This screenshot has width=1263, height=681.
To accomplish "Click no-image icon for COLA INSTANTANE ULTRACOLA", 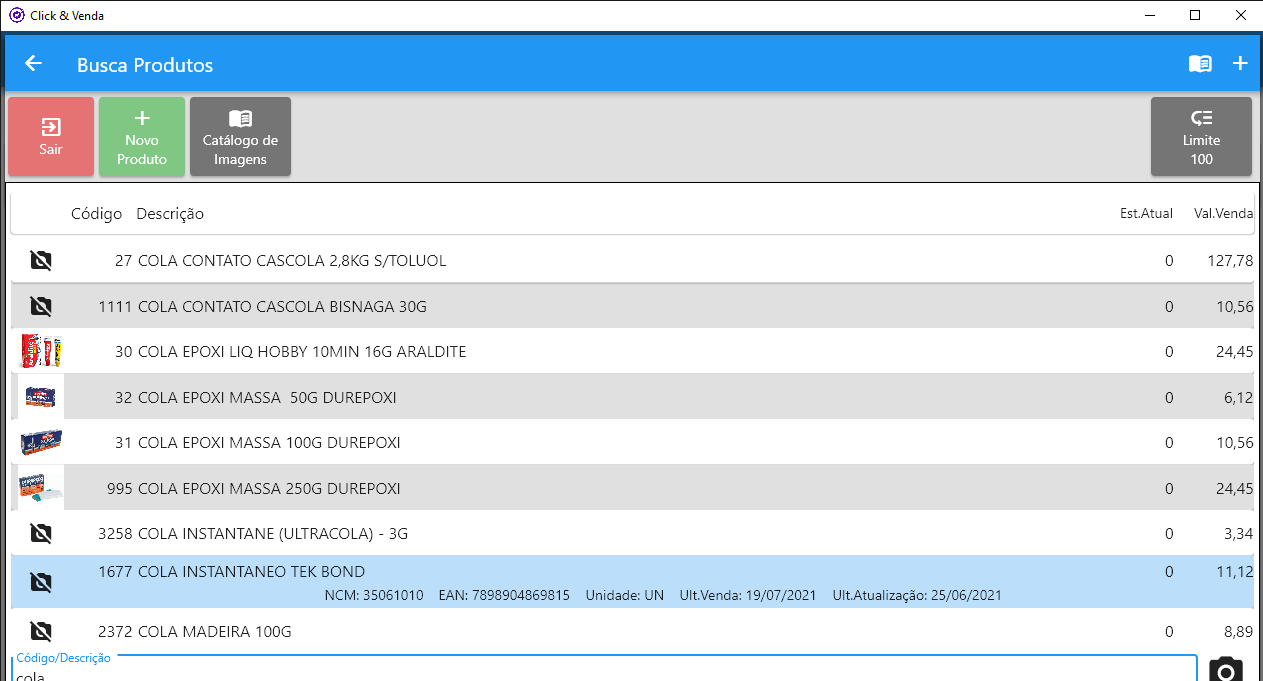I will click(41, 534).
